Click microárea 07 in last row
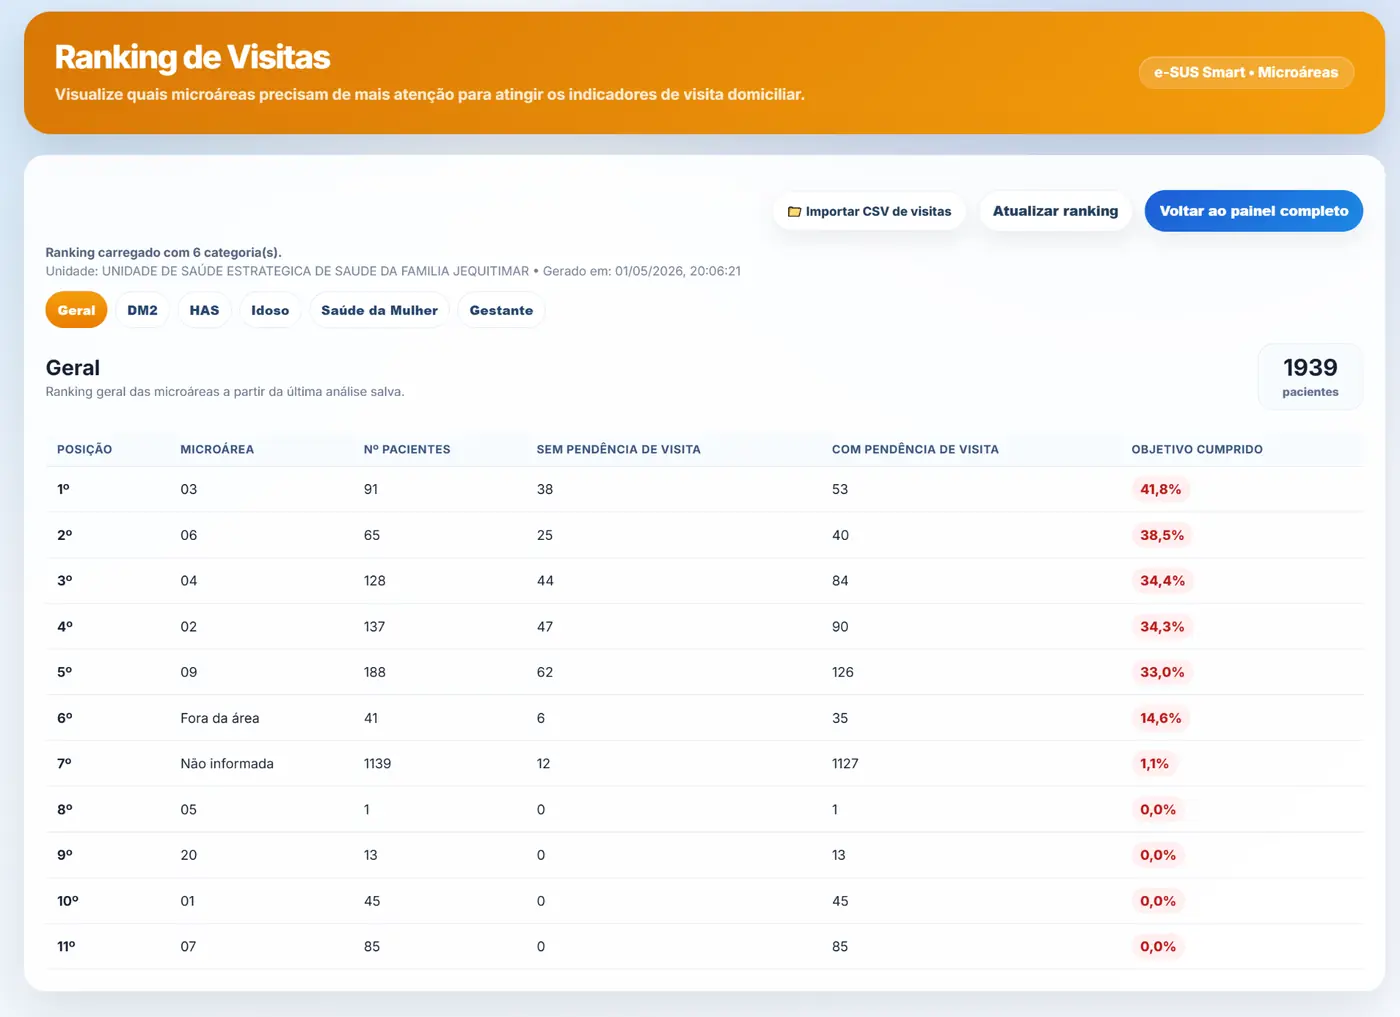 pos(188,946)
